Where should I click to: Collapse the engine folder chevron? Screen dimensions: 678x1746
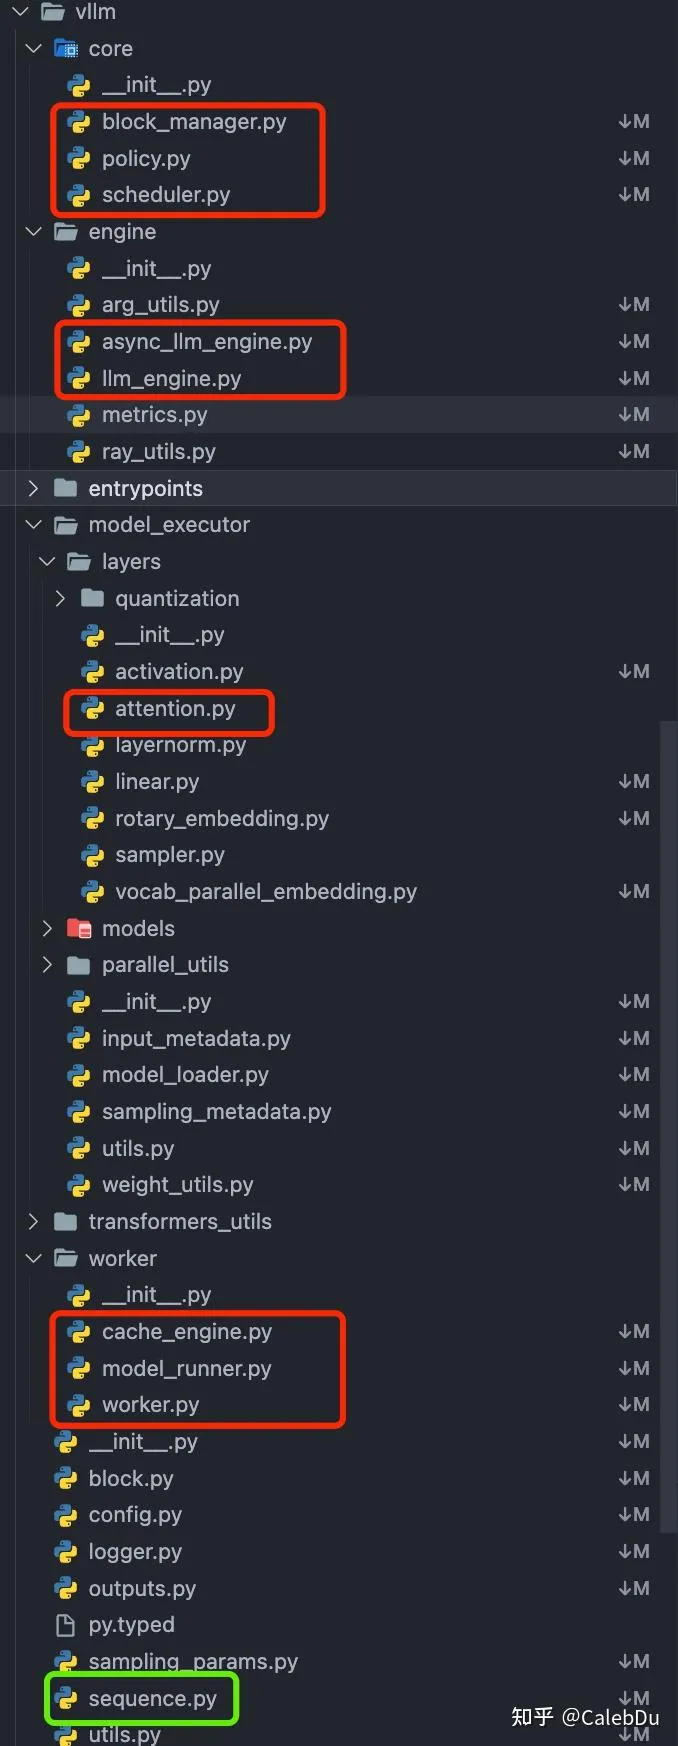click(34, 232)
